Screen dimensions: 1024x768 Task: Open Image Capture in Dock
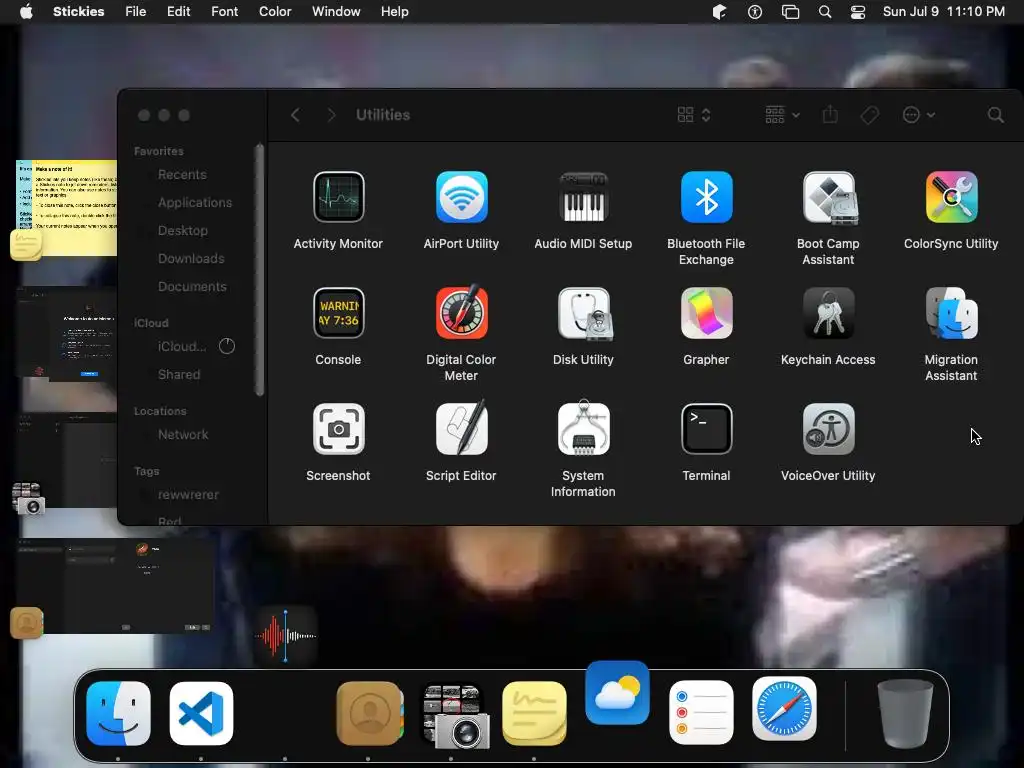click(x=453, y=714)
